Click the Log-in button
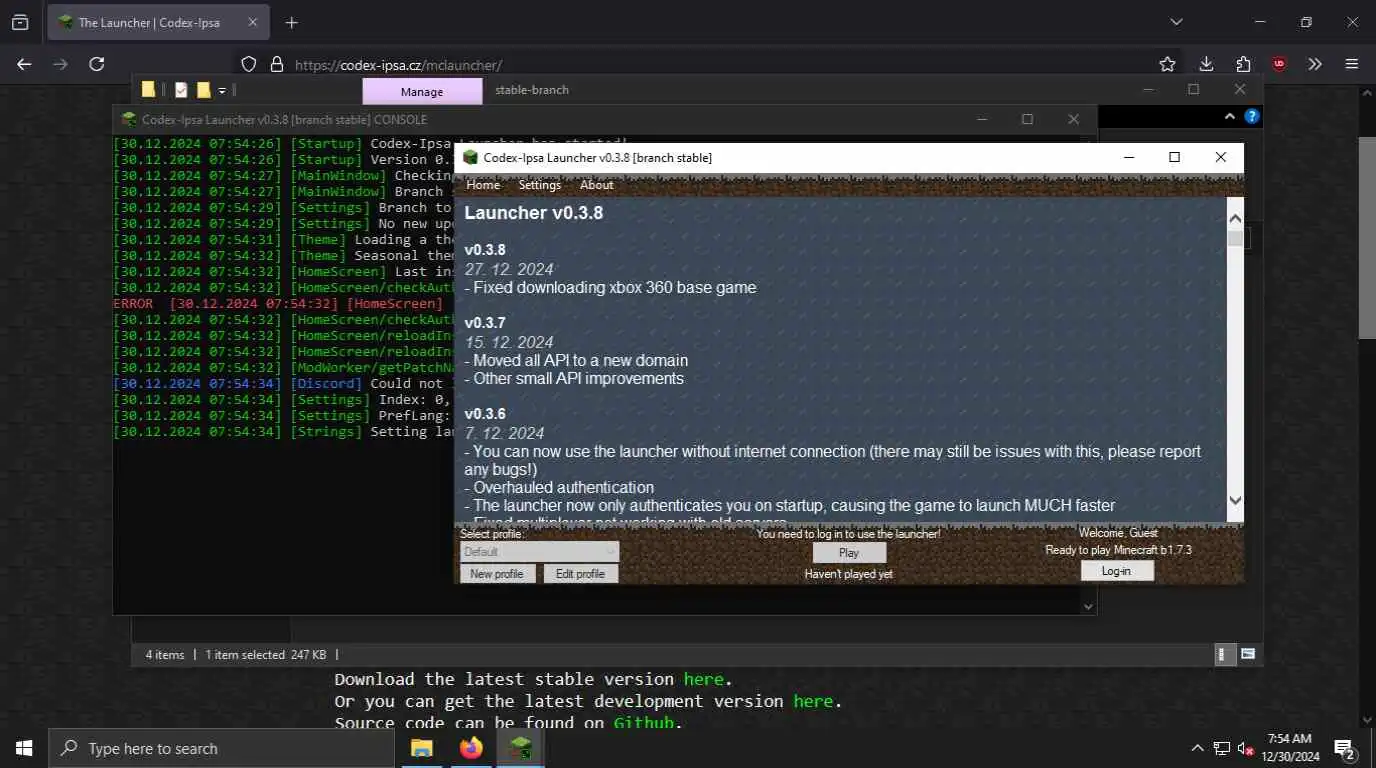 [x=1117, y=571]
